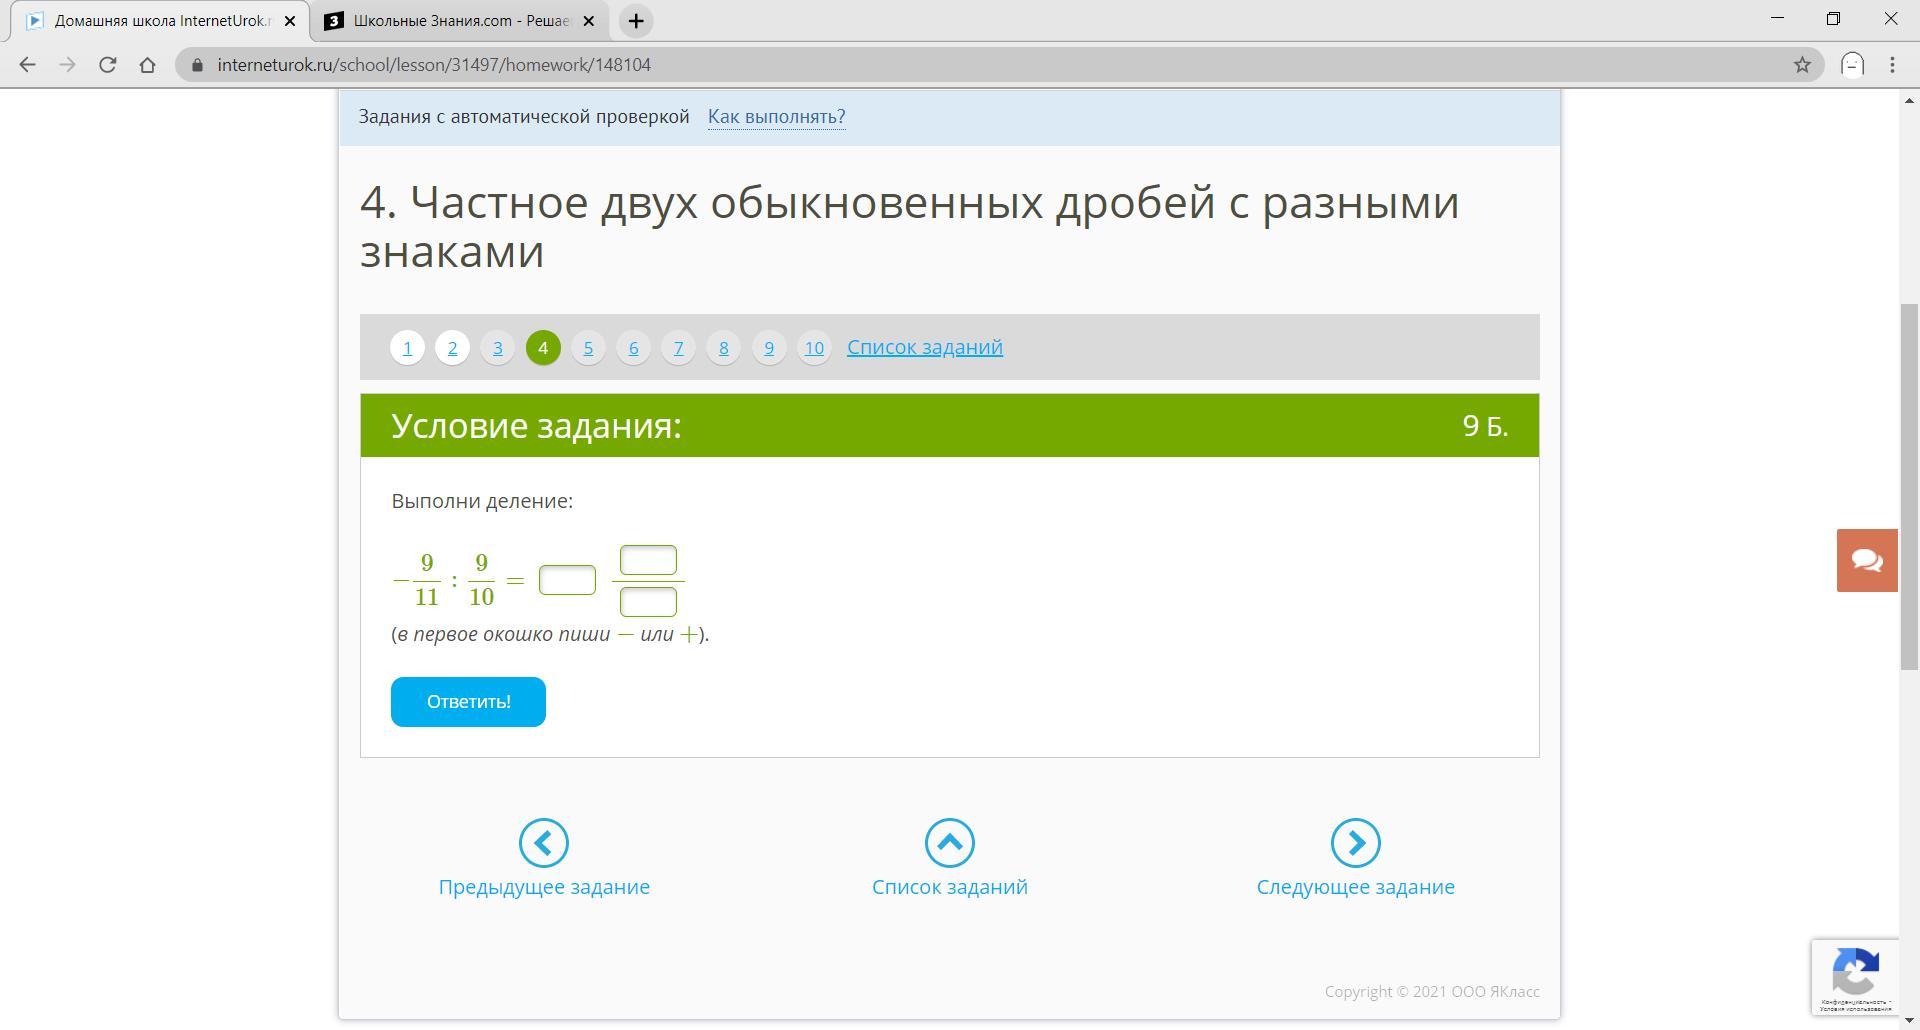Go to the browser home page
This screenshot has width=1920, height=1030.
click(x=147, y=65)
